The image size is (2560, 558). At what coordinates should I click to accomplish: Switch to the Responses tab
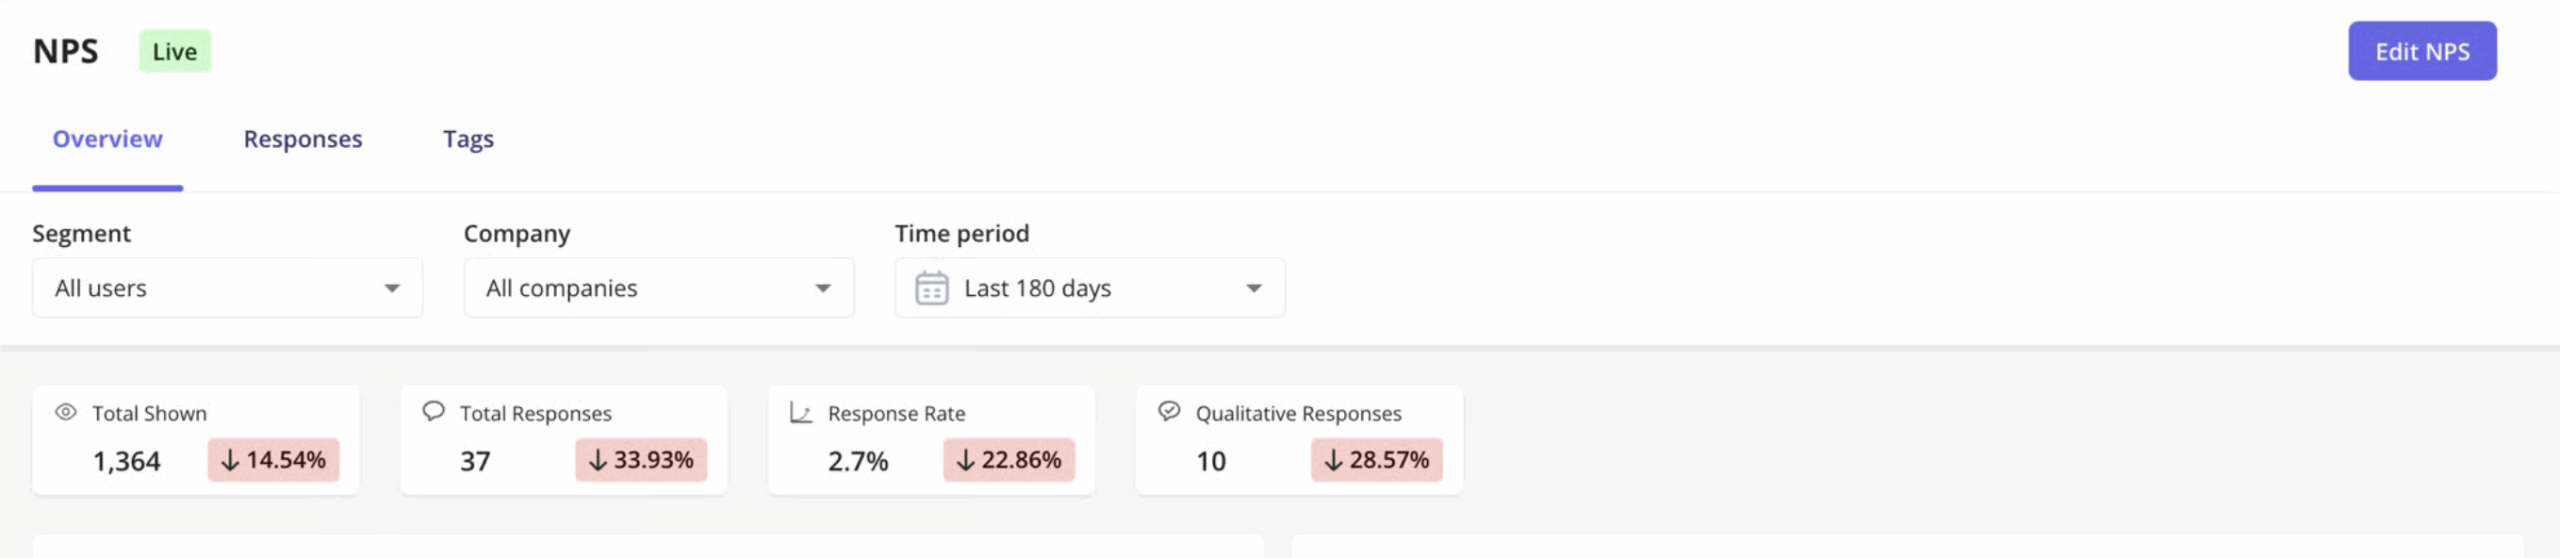[303, 139]
